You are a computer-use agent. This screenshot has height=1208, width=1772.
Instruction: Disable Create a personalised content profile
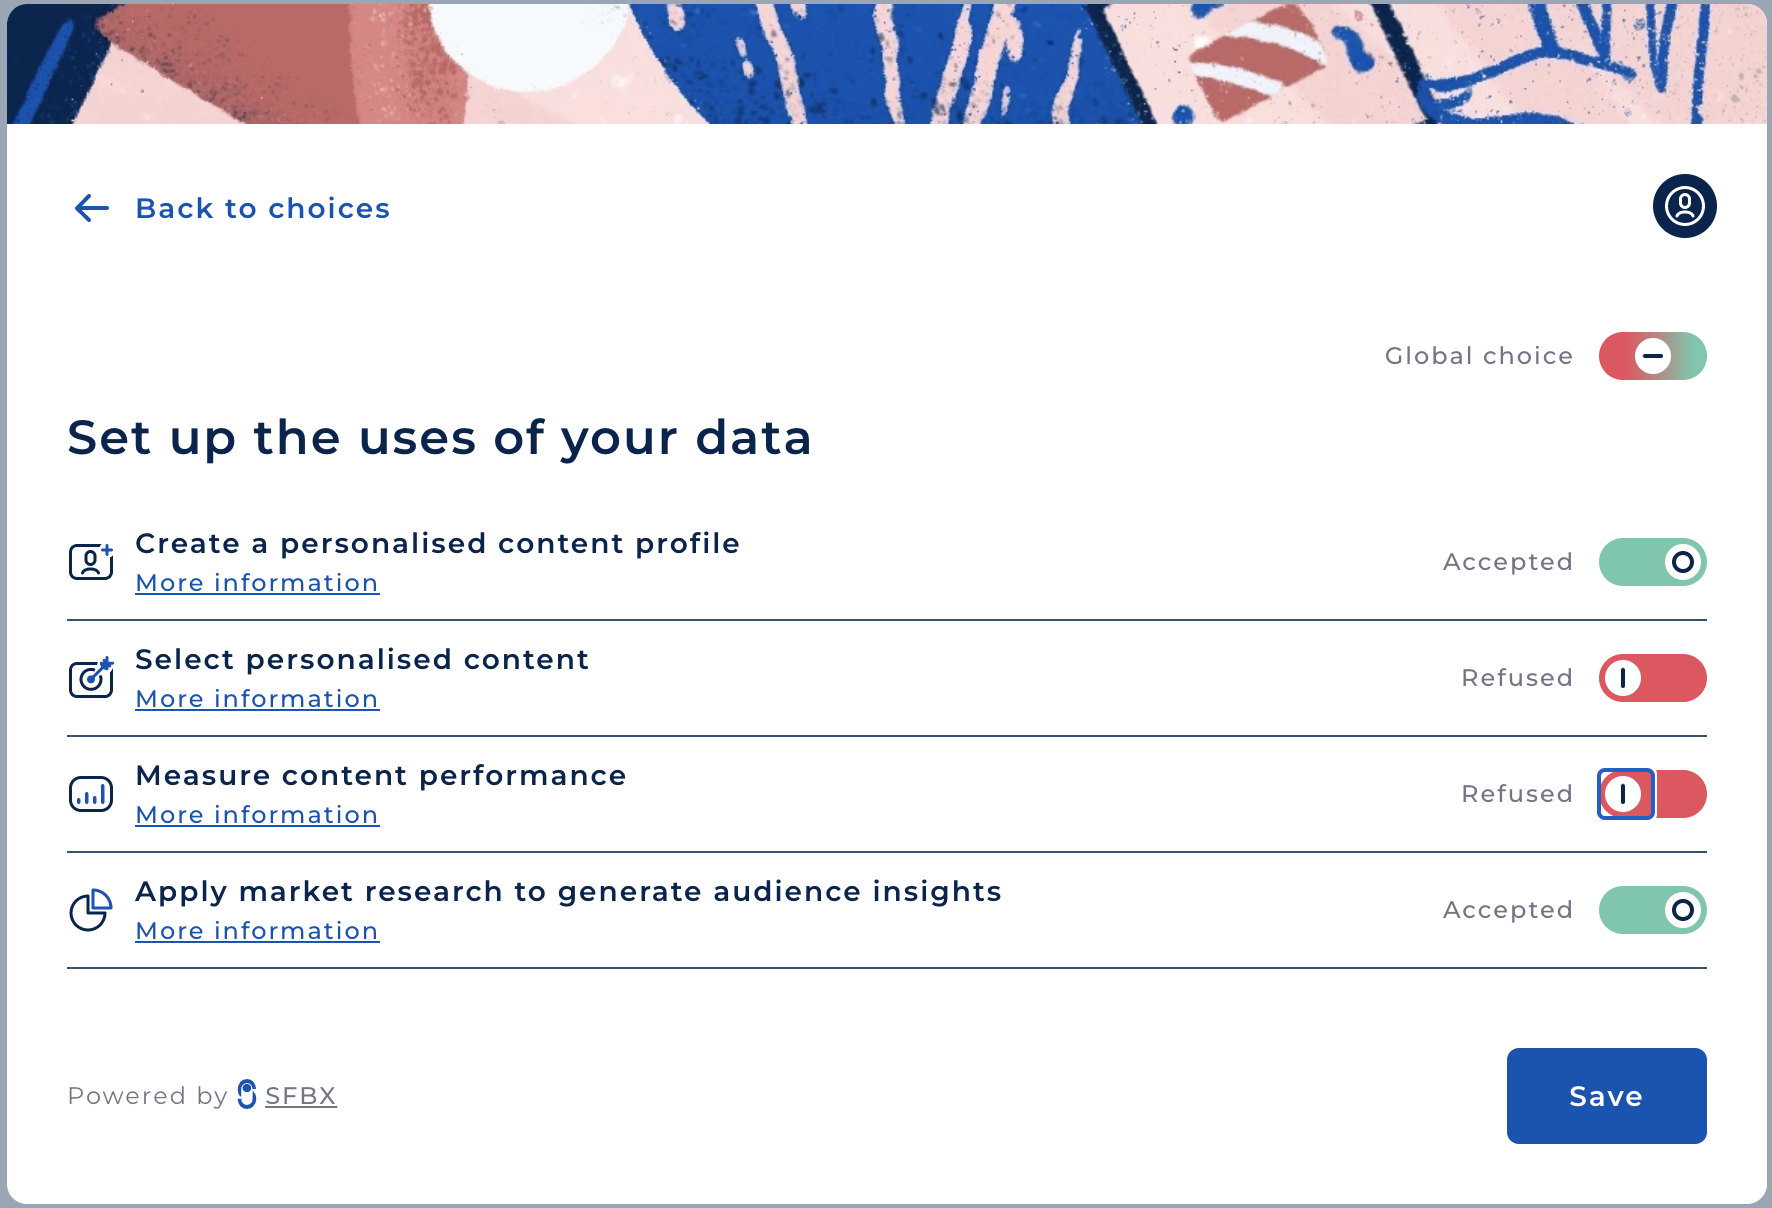pos(1653,561)
